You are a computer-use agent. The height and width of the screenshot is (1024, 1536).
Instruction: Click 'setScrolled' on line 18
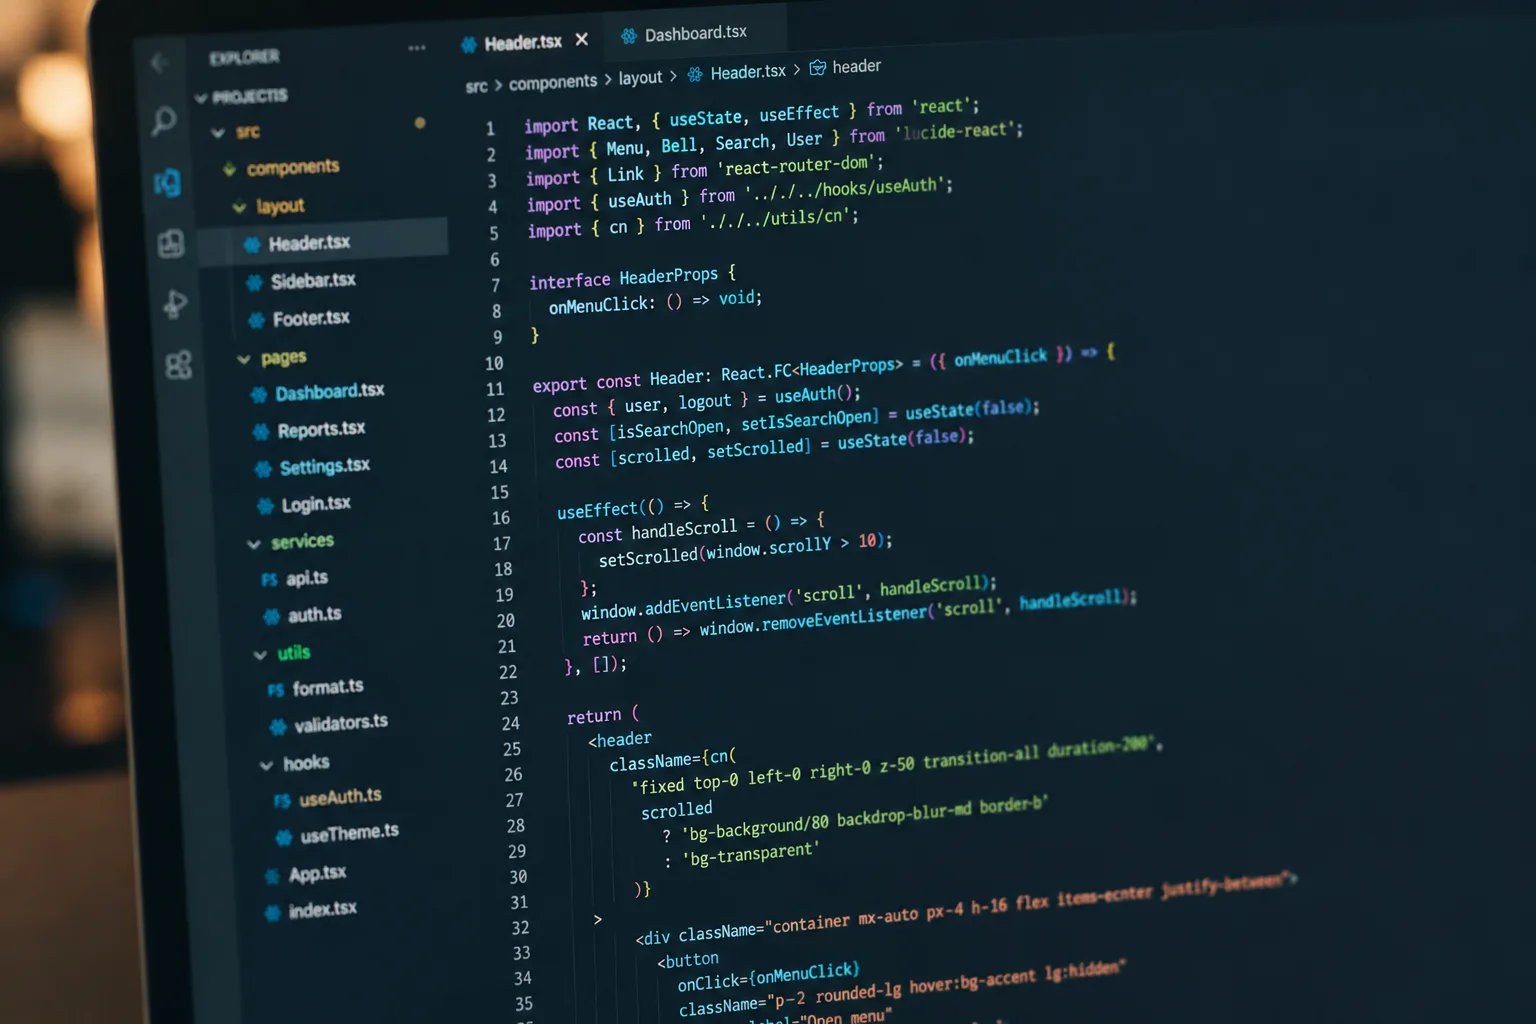tap(648, 557)
